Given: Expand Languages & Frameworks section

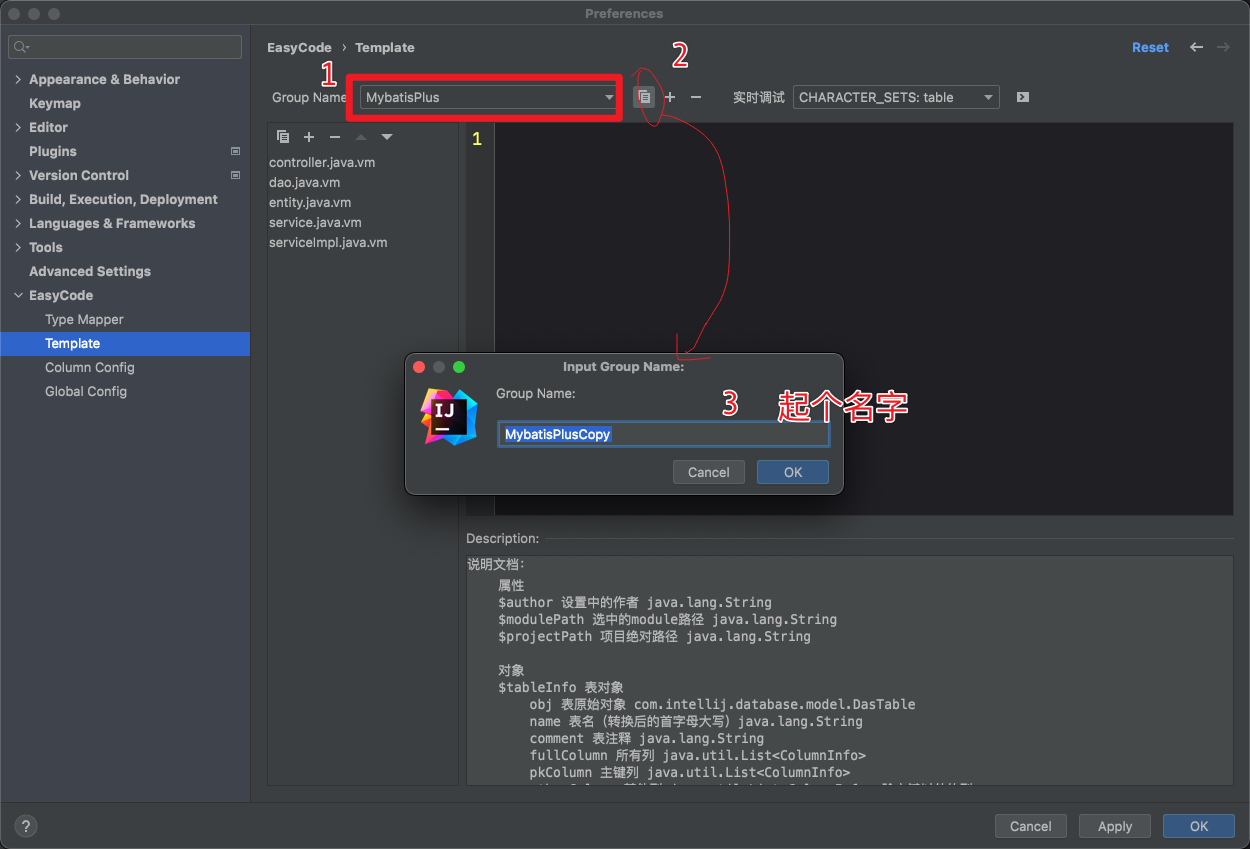Looking at the screenshot, I should pos(18,223).
